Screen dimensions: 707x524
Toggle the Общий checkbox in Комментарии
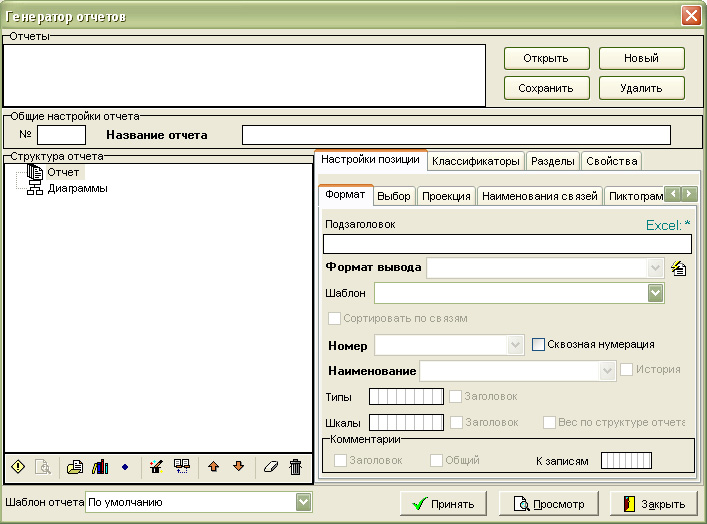pos(436,460)
